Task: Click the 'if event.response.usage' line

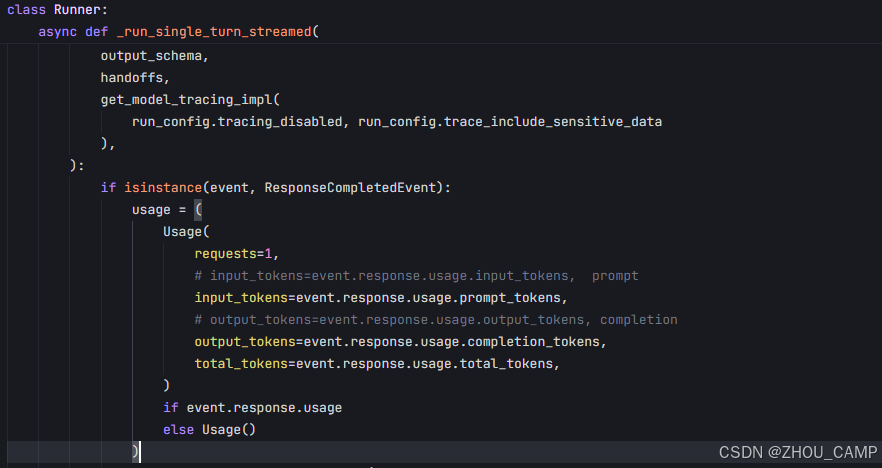Action: coord(253,407)
